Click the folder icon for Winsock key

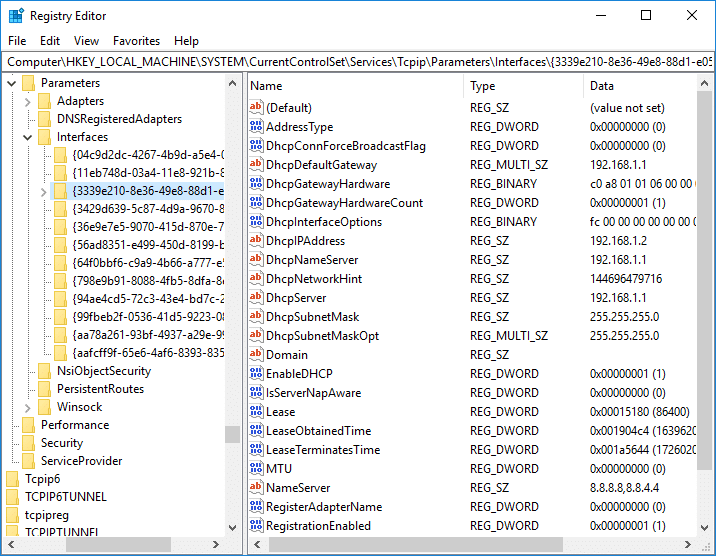click(45, 407)
